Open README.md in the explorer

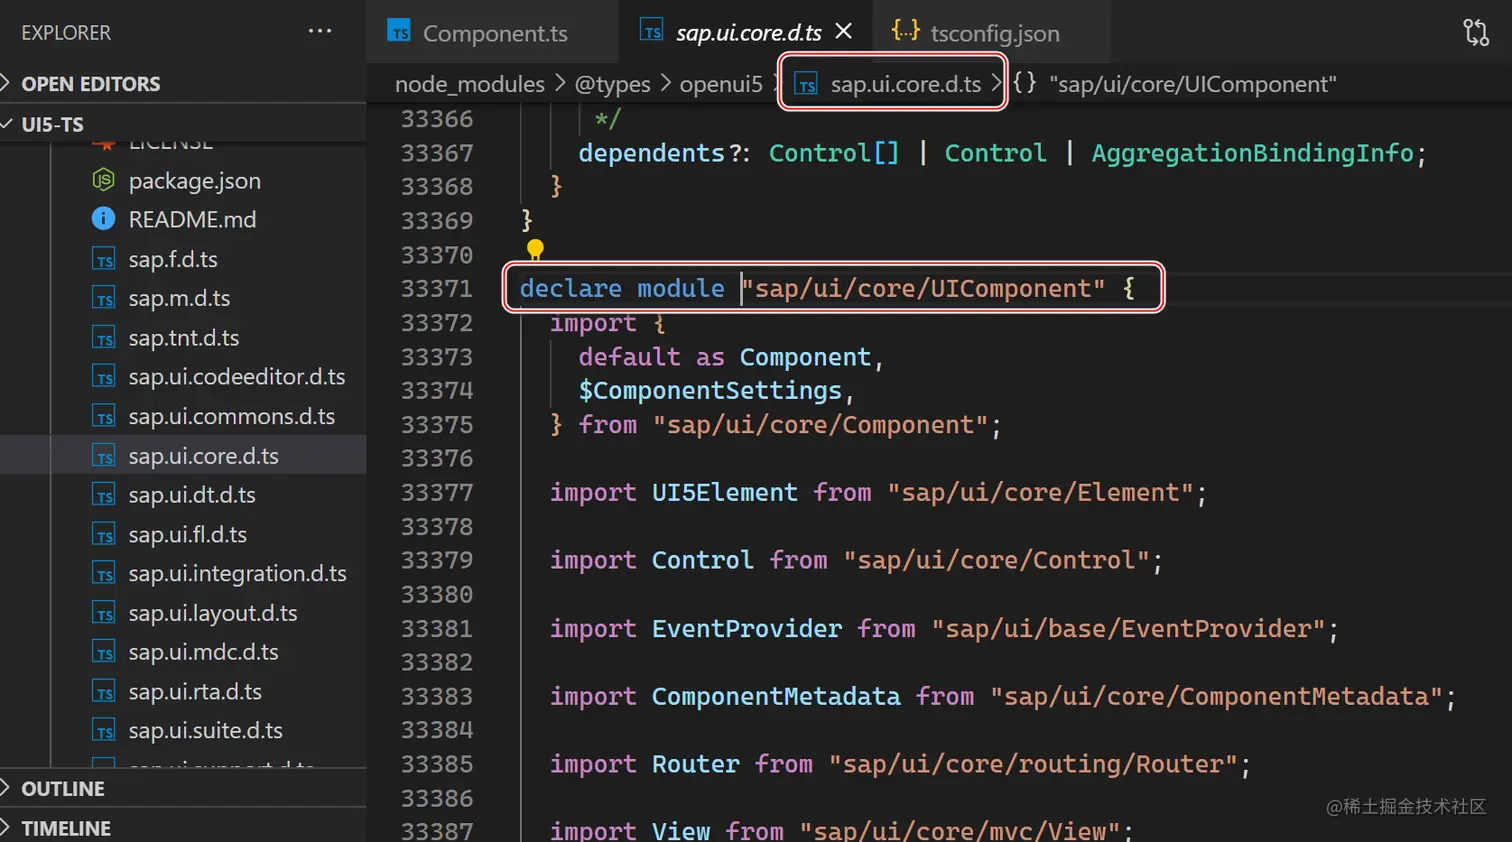coord(183,219)
